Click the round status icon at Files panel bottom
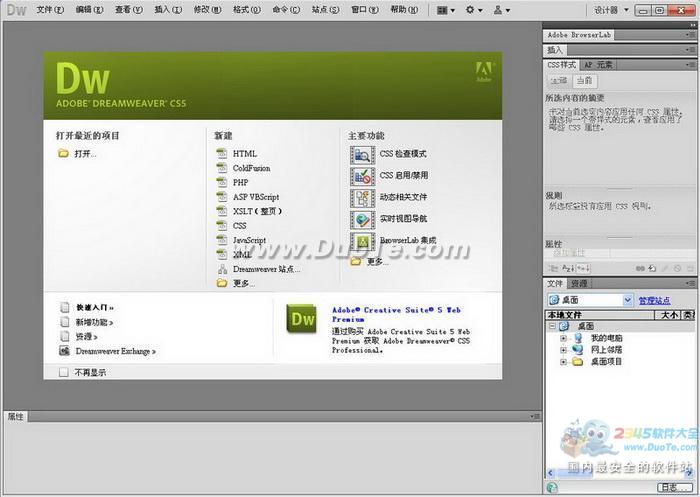700x497 pixels. tap(552, 487)
